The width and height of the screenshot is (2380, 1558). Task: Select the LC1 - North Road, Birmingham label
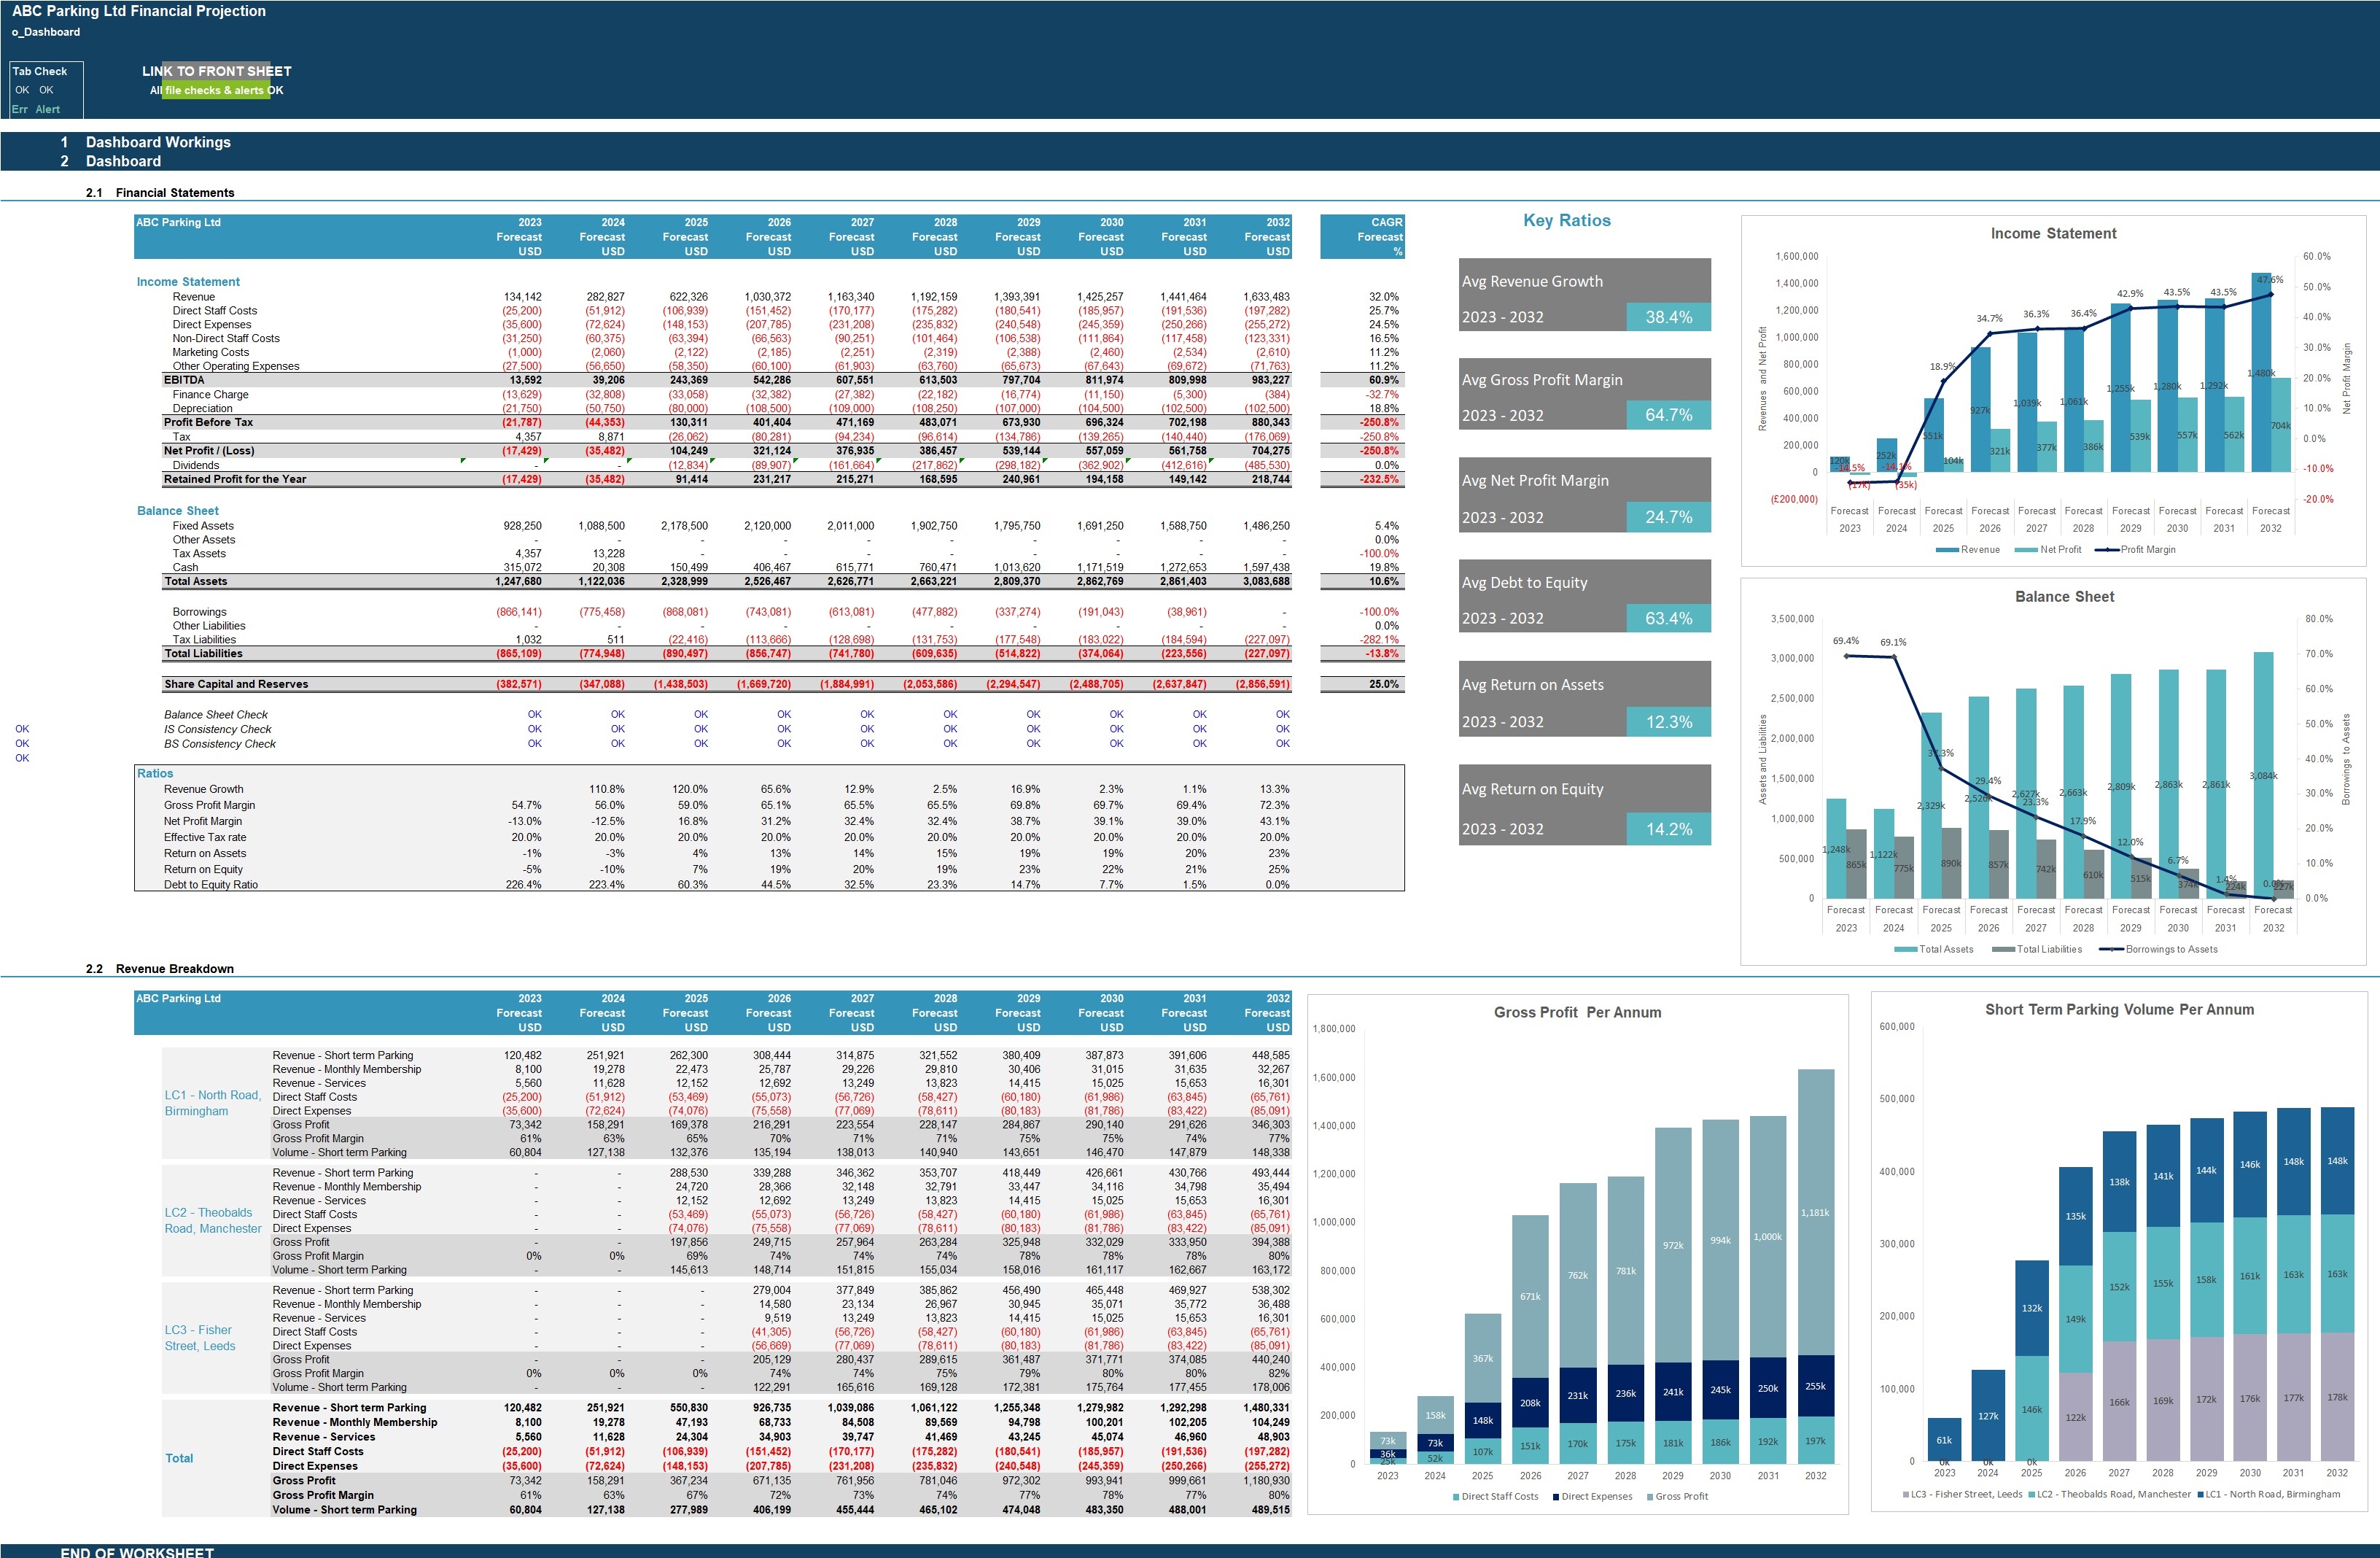(213, 1103)
